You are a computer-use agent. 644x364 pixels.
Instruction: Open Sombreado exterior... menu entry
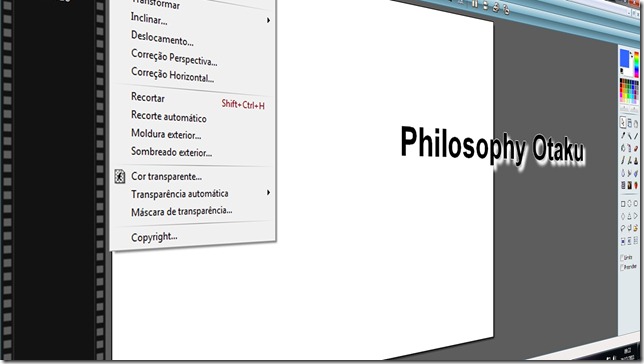click(171, 152)
